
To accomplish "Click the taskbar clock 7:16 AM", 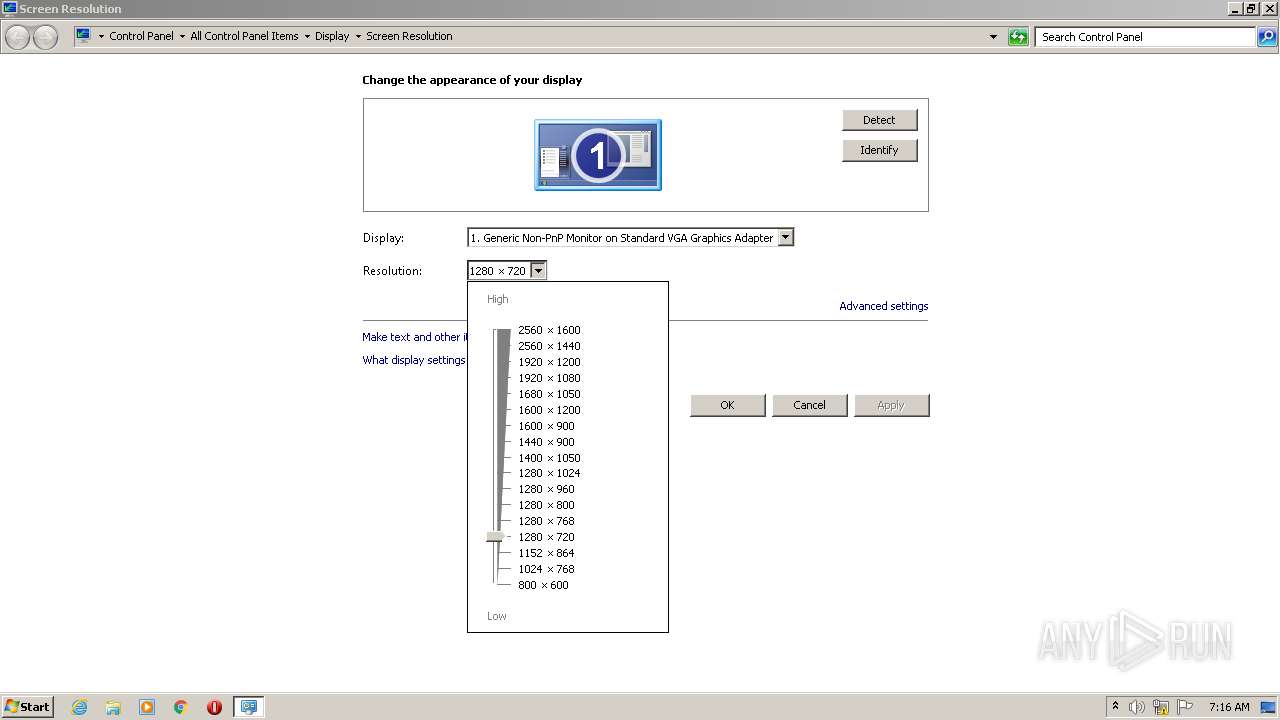I will point(1229,707).
